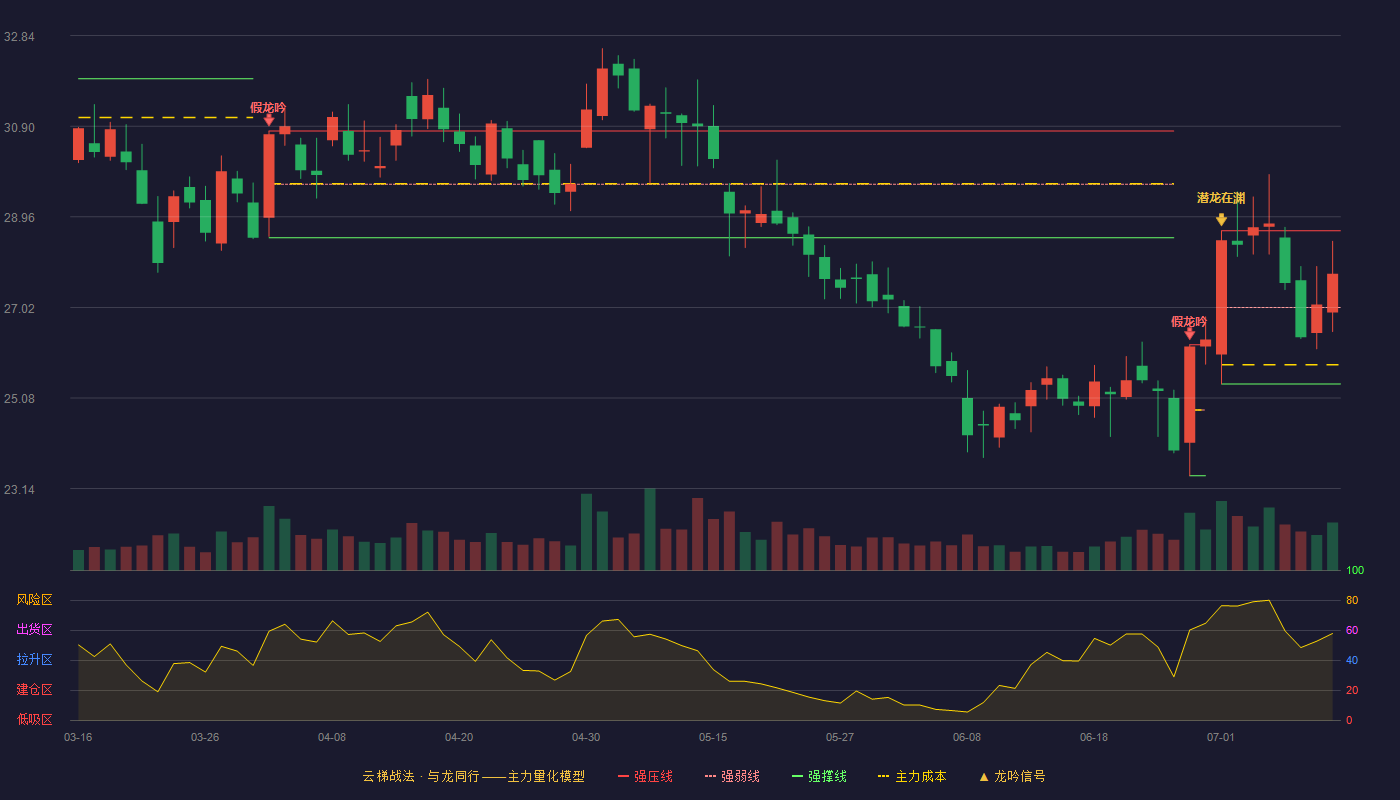This screenshot has width=1400, height=800.
Task: Click the 06-18 date label
Action: (x=1094, y=737)
